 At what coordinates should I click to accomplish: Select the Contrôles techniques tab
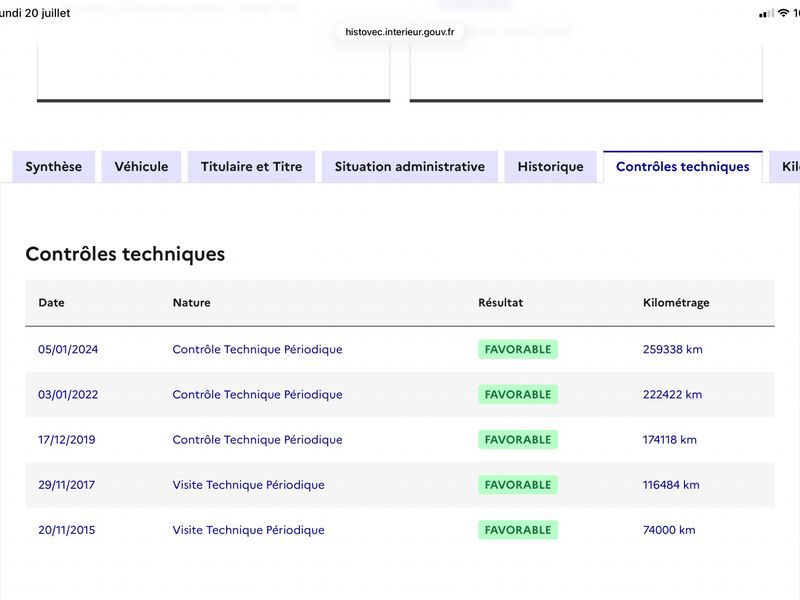coord(683,167)
